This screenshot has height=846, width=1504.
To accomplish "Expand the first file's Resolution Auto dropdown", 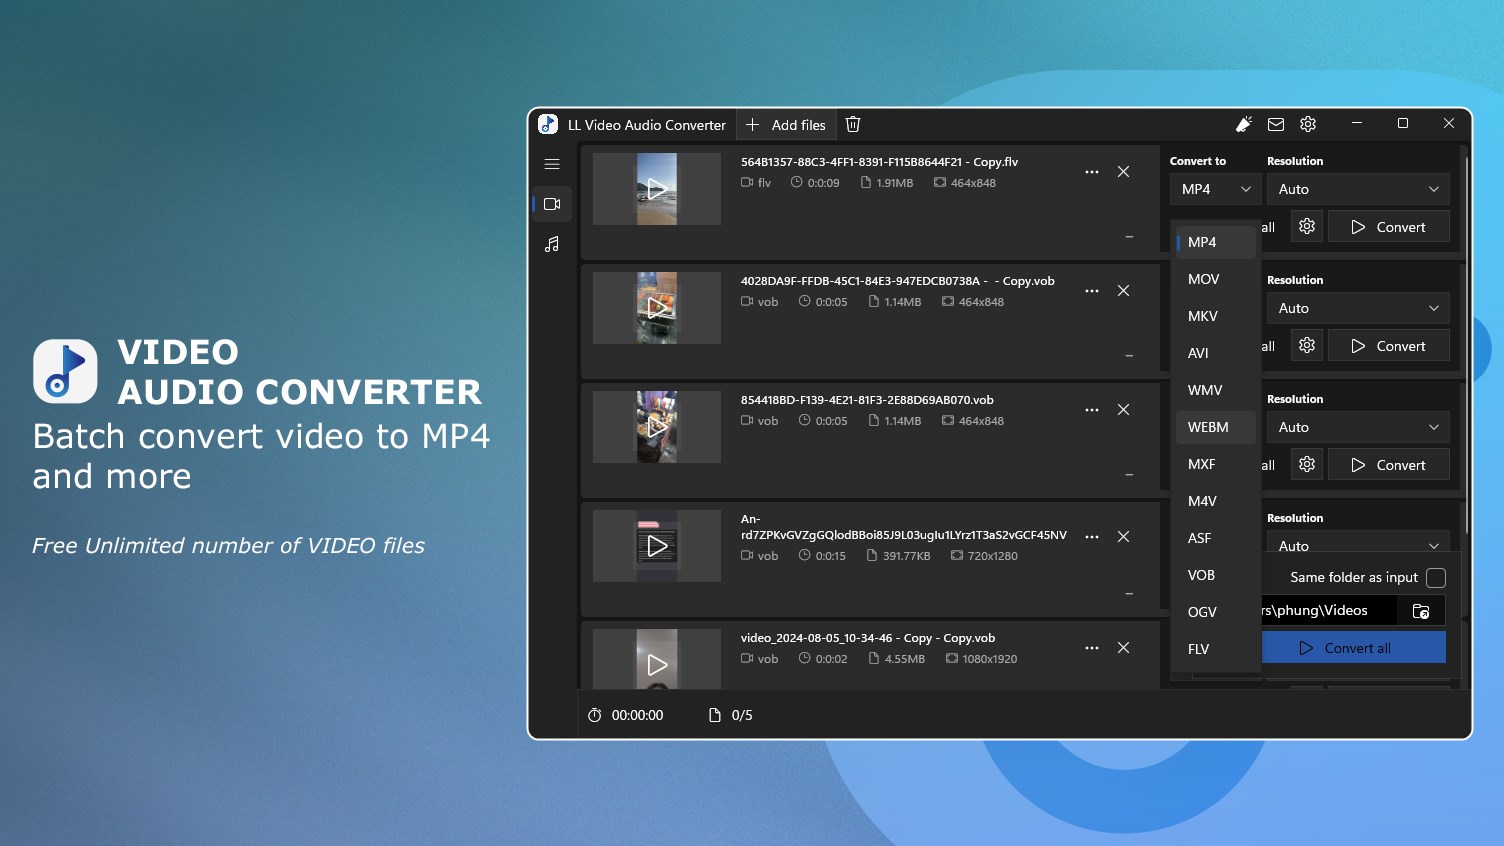I will point(1358,189).
